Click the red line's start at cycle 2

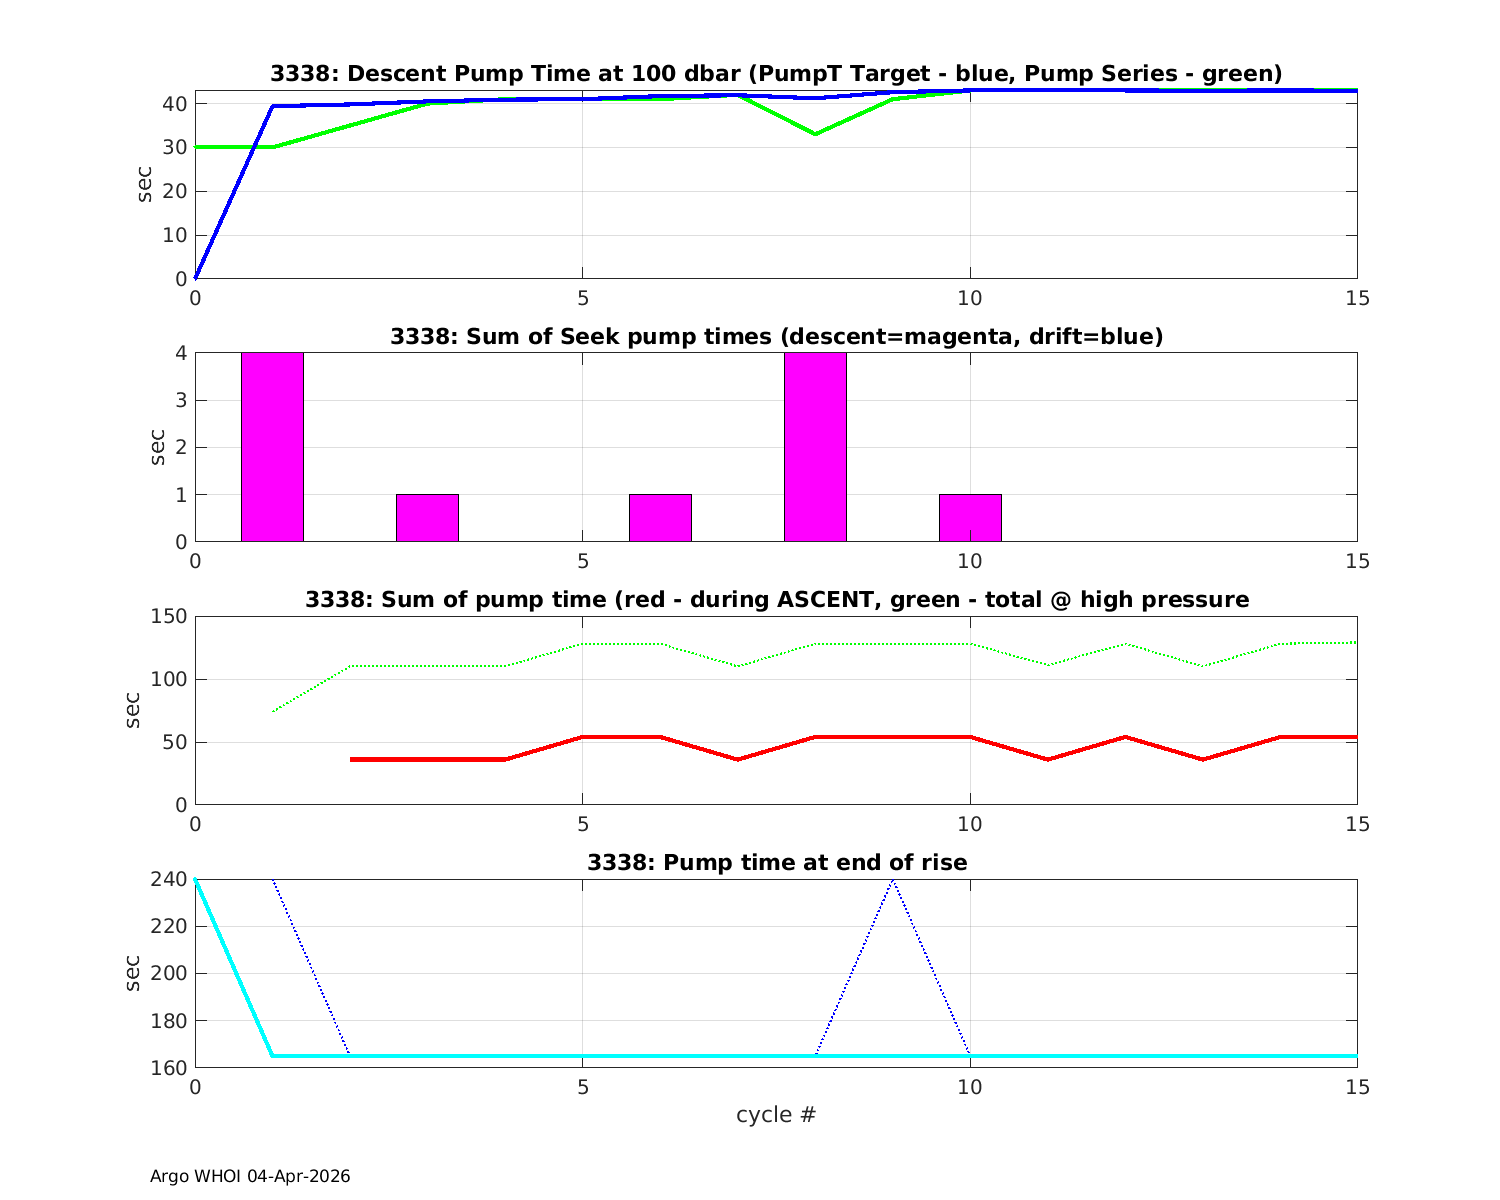point(352,760)
